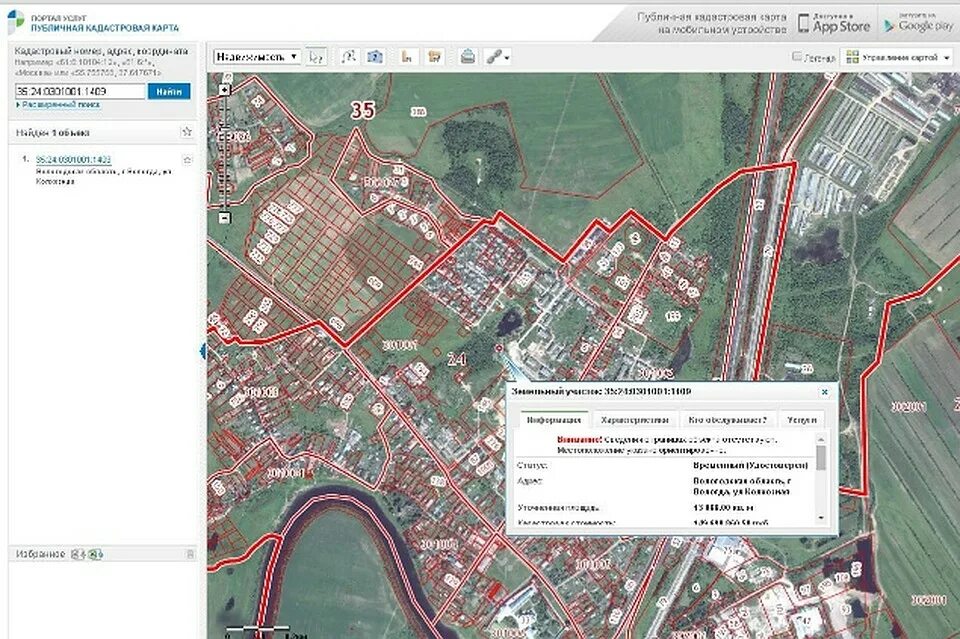This screenshot has width=960, height=639.
Task: Open the orange thematic chart tool
Action: click(407, 57)
